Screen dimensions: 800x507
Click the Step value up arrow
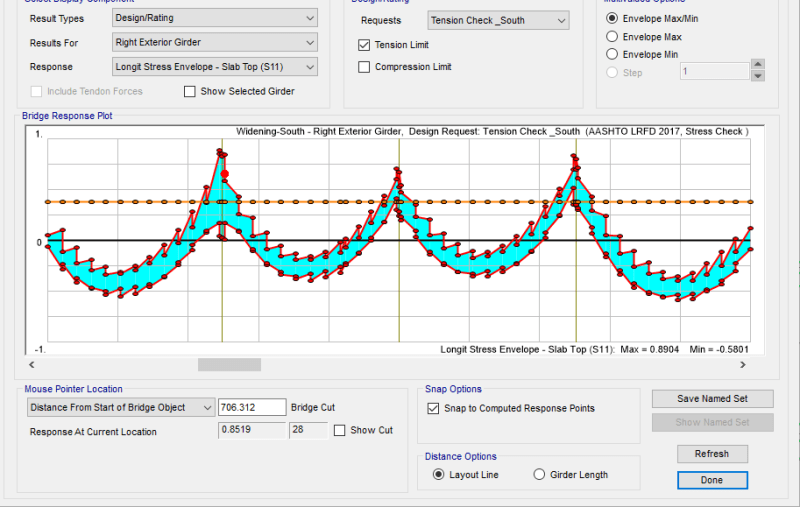click(758, 64)
